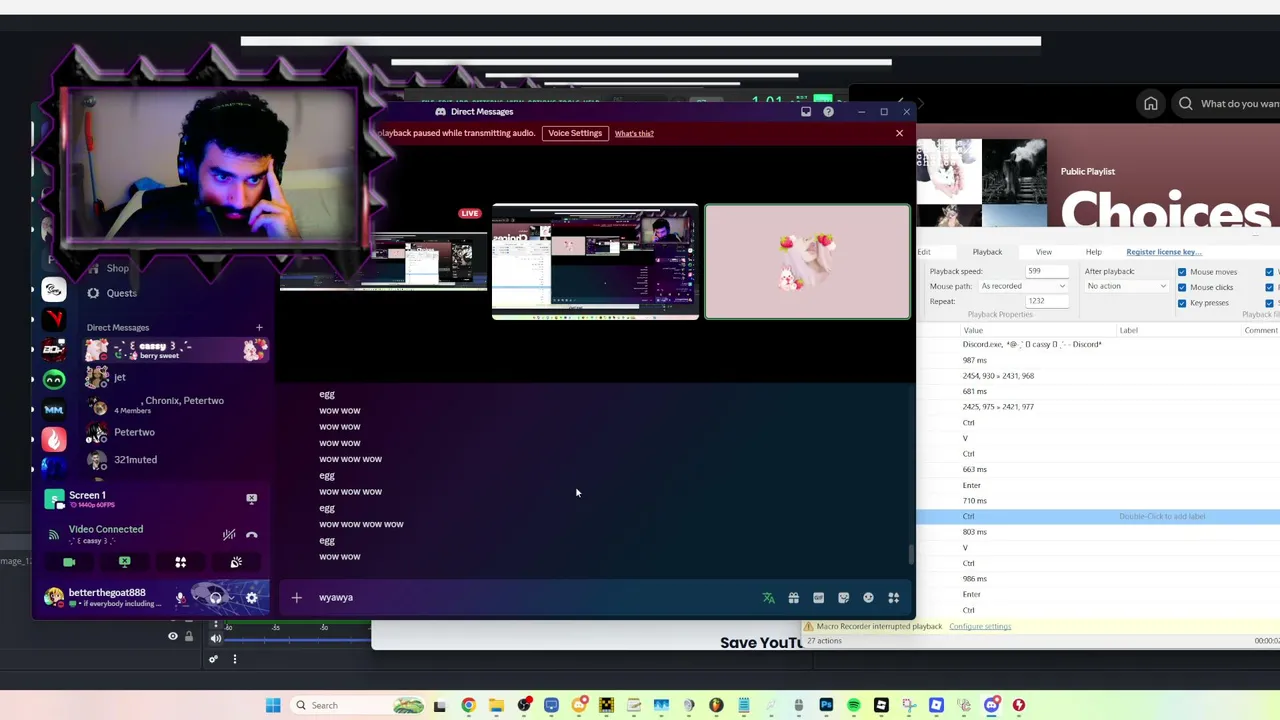
Task: Click Spotify Home button
Action: pyautogui.click(x=1151, y=104)
